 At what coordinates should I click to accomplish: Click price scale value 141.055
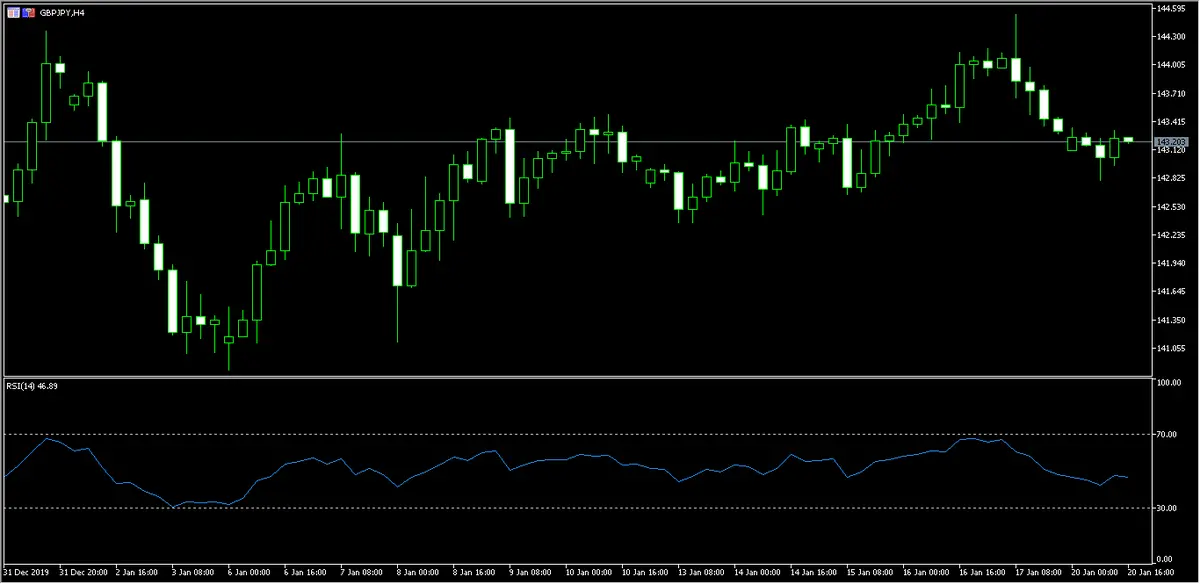tap(1171, 348)
